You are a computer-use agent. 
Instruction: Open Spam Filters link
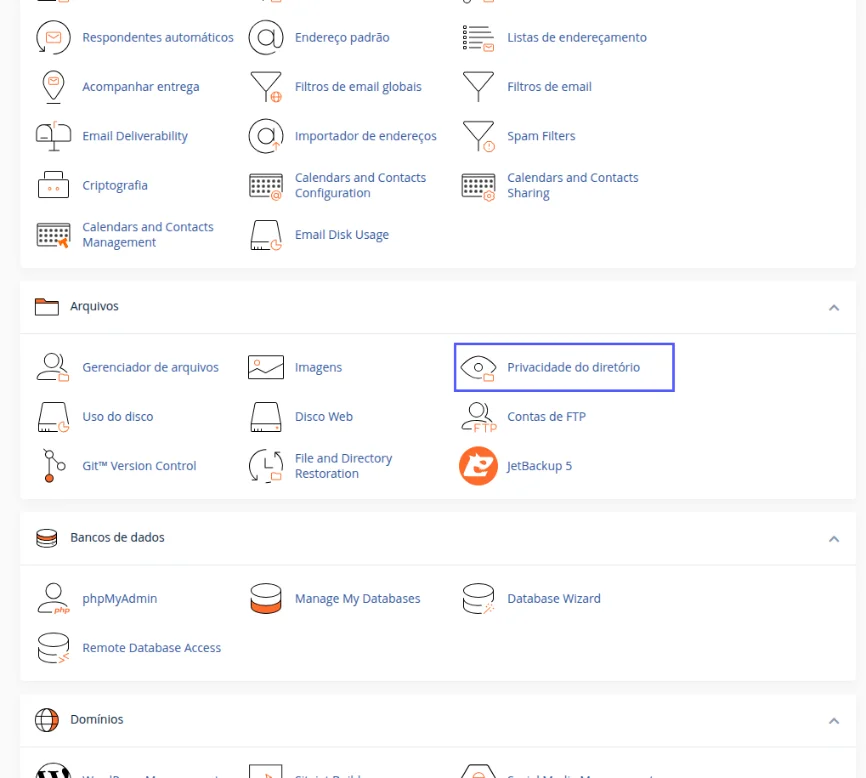coord(541,136)
